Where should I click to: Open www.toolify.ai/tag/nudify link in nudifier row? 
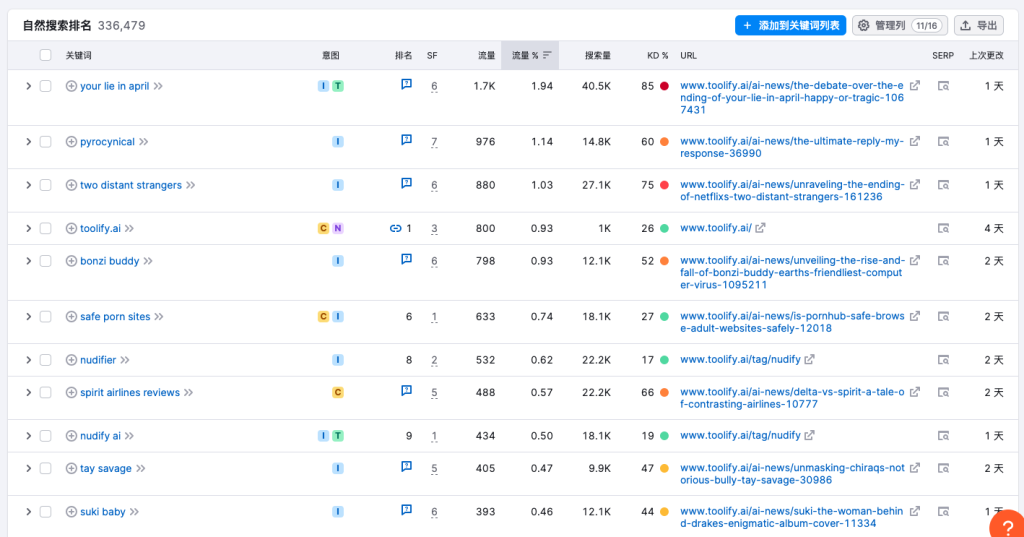[x=740, y=359]
